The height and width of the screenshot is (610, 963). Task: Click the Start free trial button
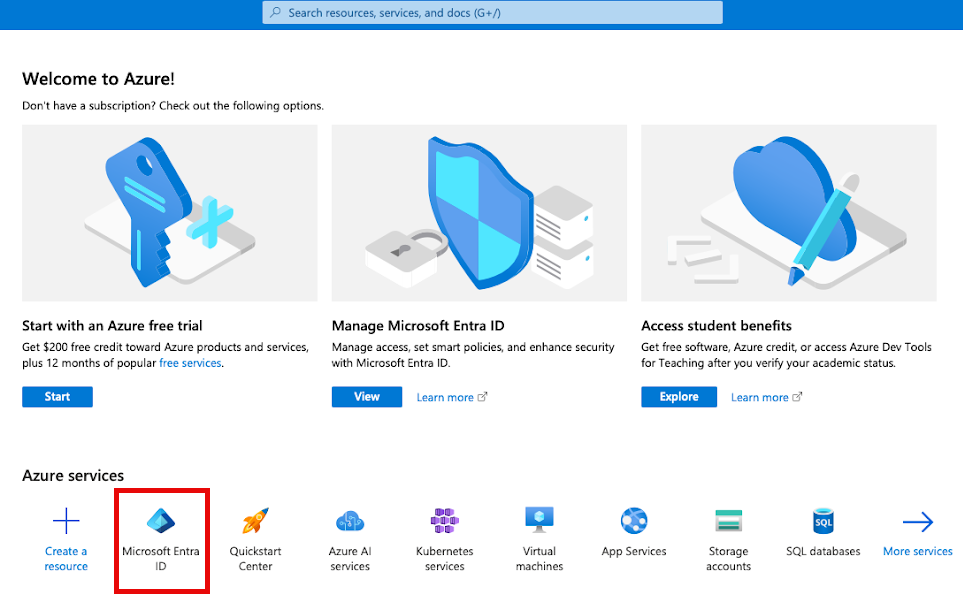tap(57, 397)
